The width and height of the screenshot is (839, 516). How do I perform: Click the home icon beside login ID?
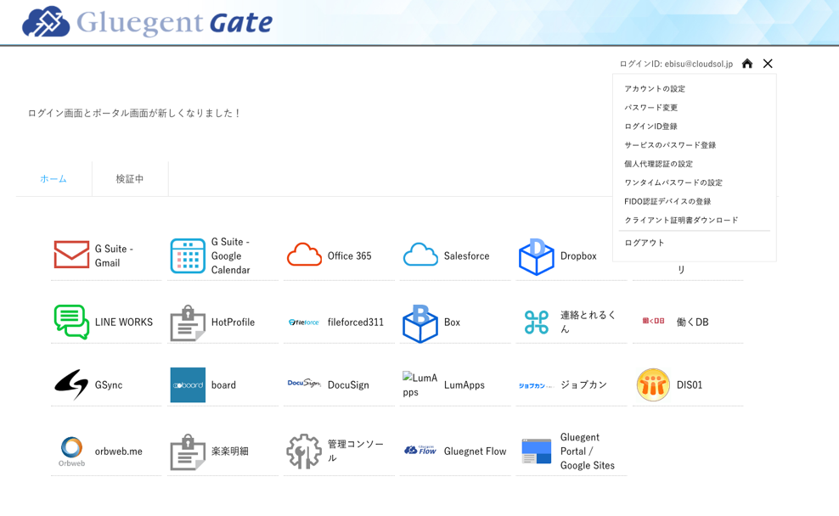tap(747, 63)
